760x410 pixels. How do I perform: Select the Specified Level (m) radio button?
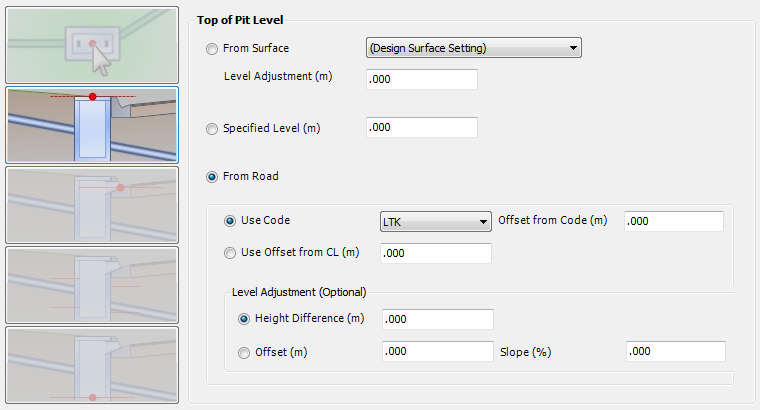pyautogui.click(x=212, y=129)
